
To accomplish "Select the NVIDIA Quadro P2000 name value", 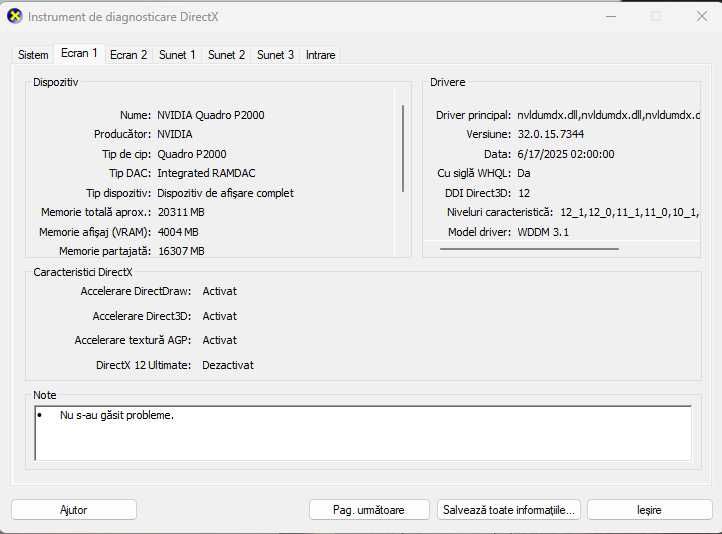I will tap(211, 115).
